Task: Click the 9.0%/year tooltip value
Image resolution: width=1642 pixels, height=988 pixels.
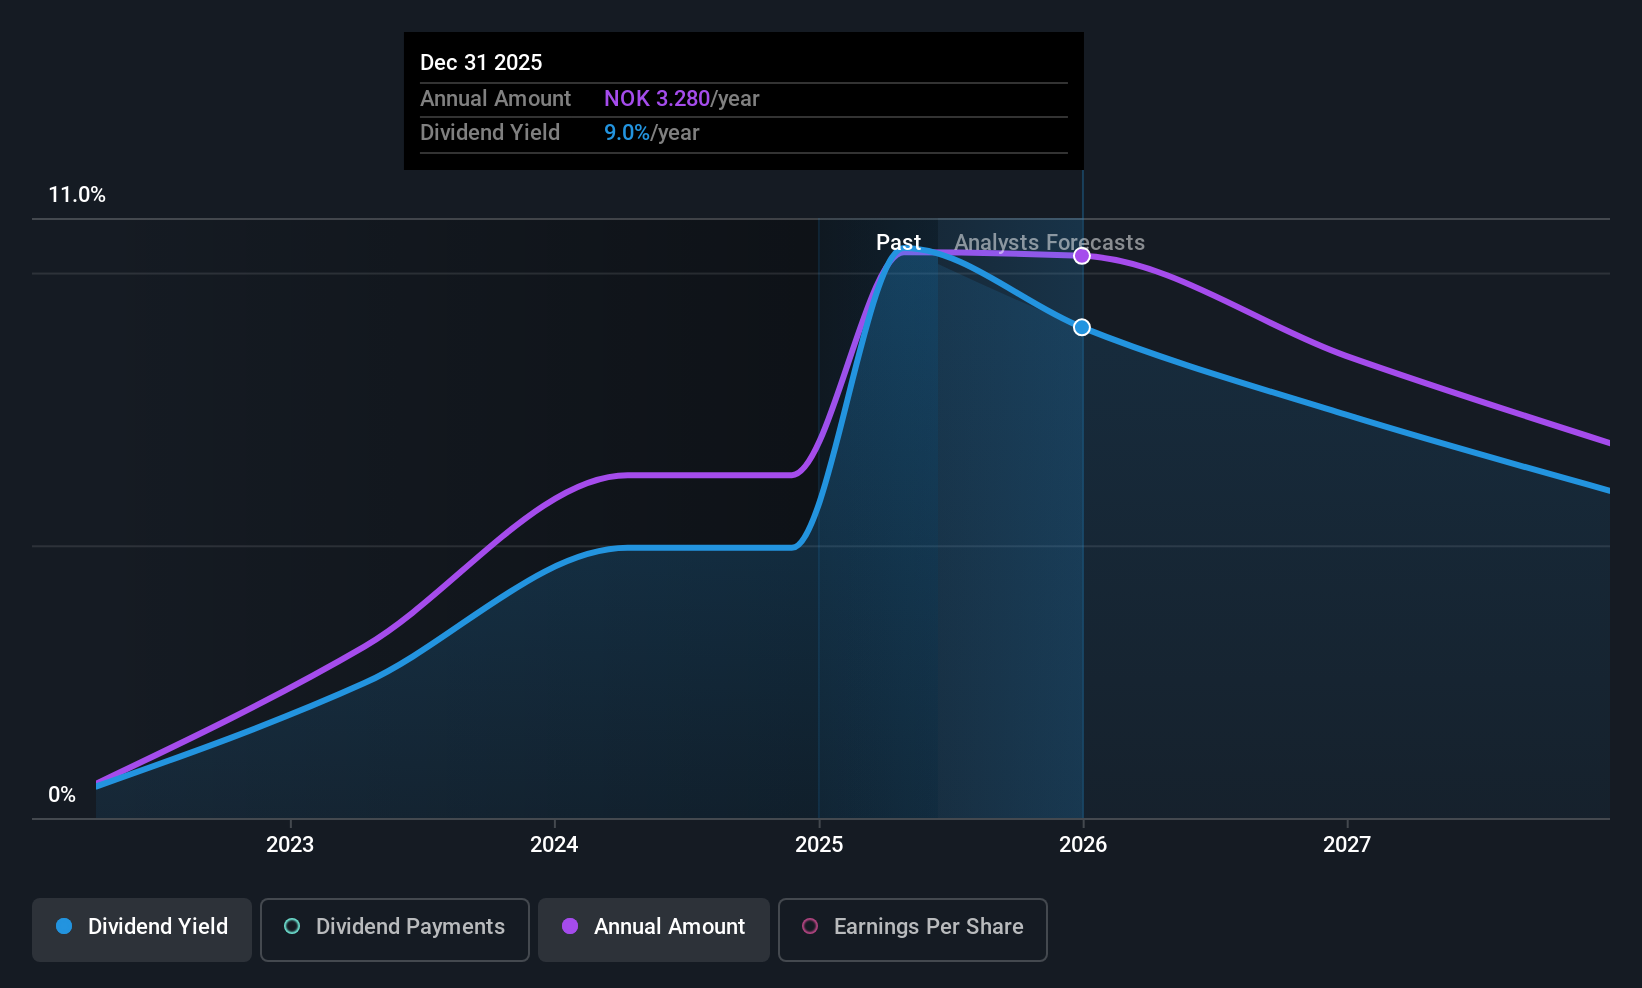Action: 652,133
